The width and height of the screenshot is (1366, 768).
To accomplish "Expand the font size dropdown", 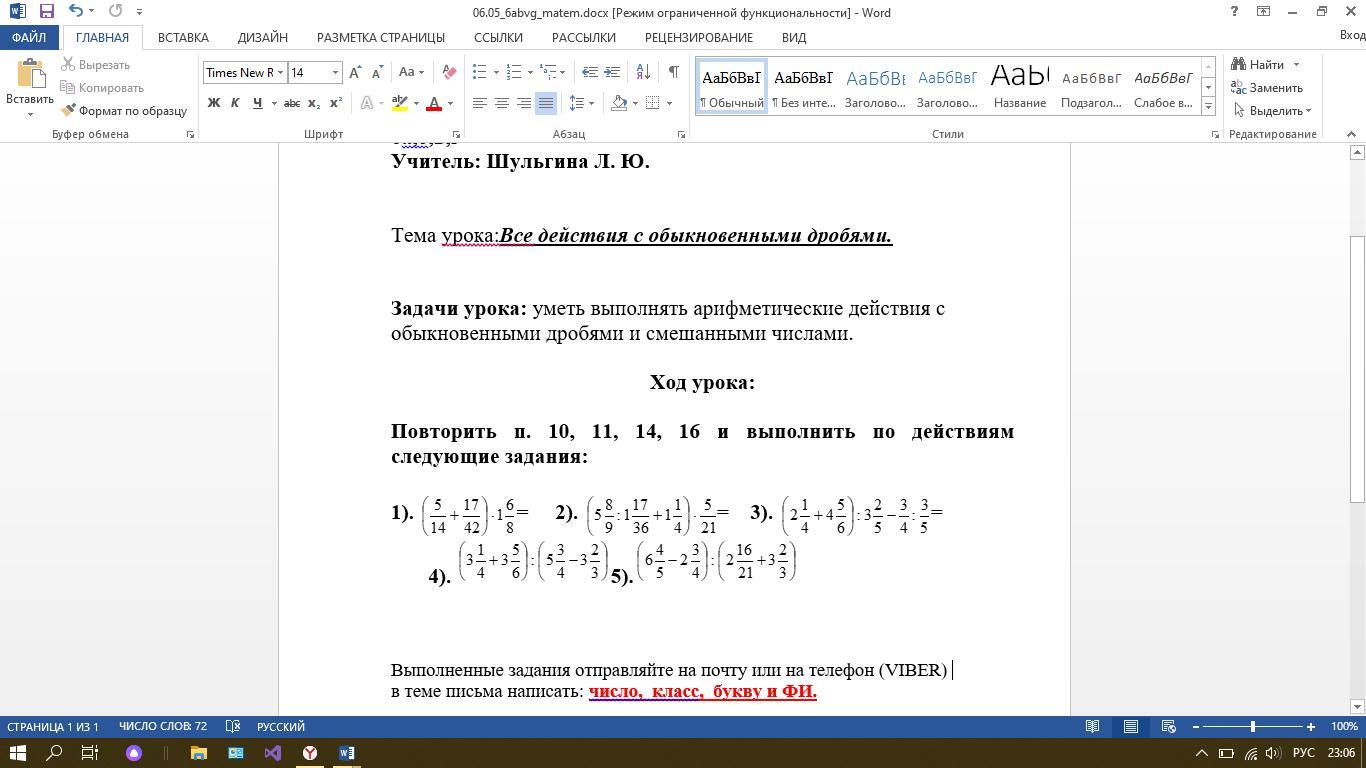I will pos(335,72).
